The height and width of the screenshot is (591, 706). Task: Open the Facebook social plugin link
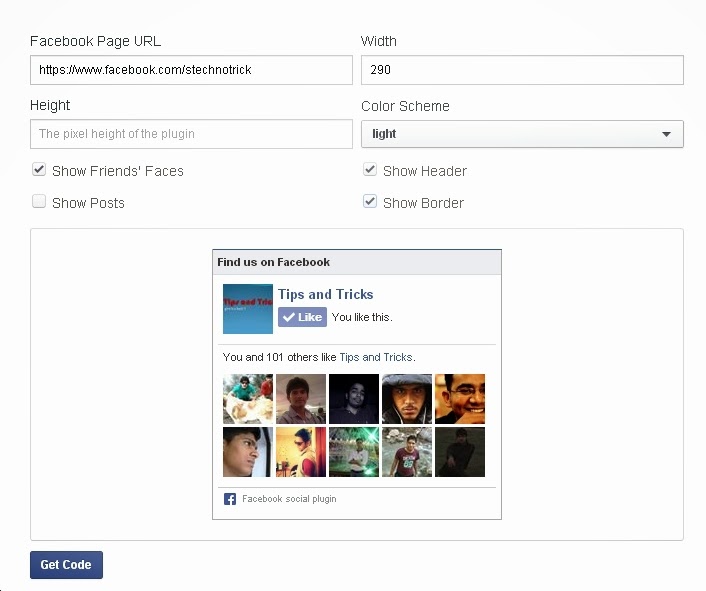coord(289,499)
